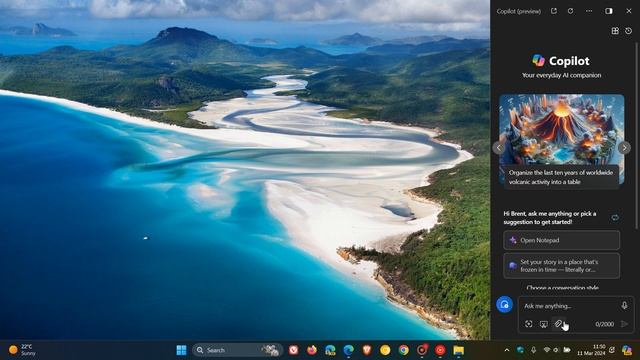Open Edge Dev icon on taskbar

pos(330,350)
